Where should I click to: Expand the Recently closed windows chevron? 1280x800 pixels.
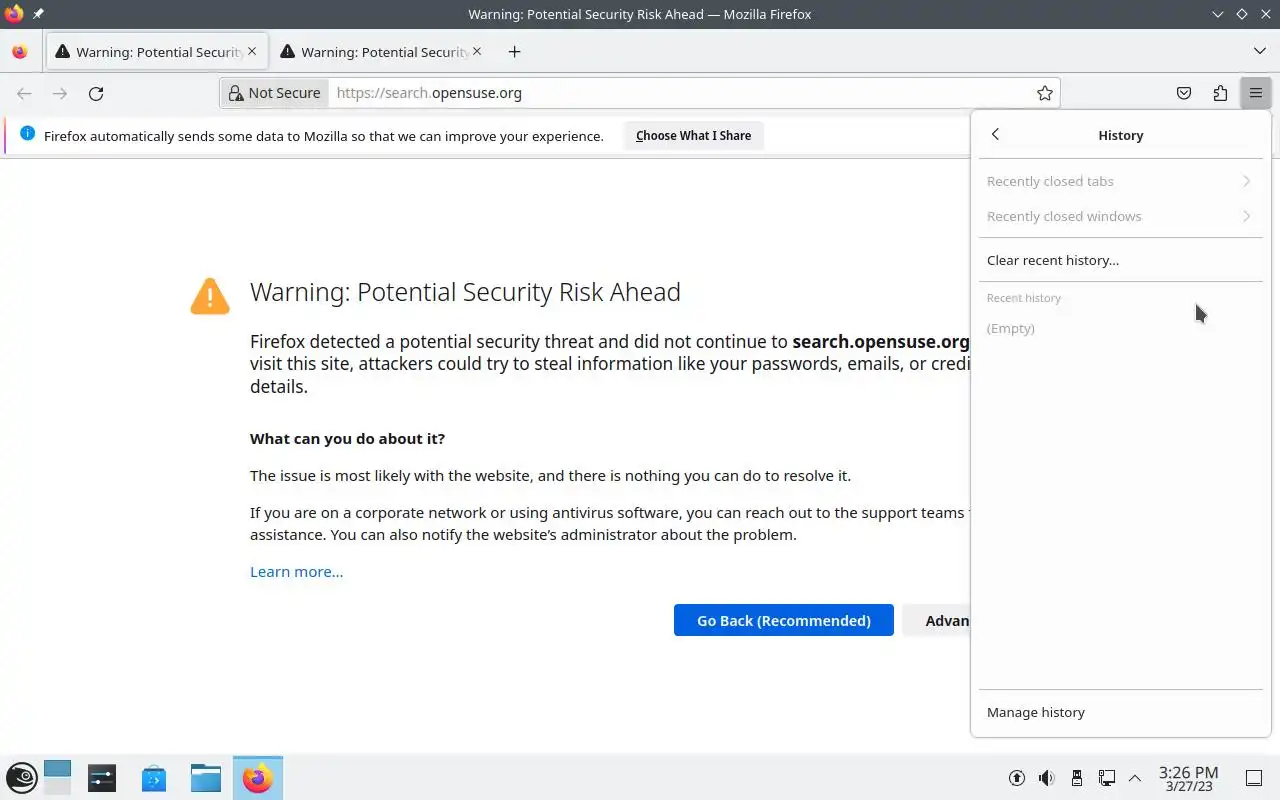click(1246, 216)
